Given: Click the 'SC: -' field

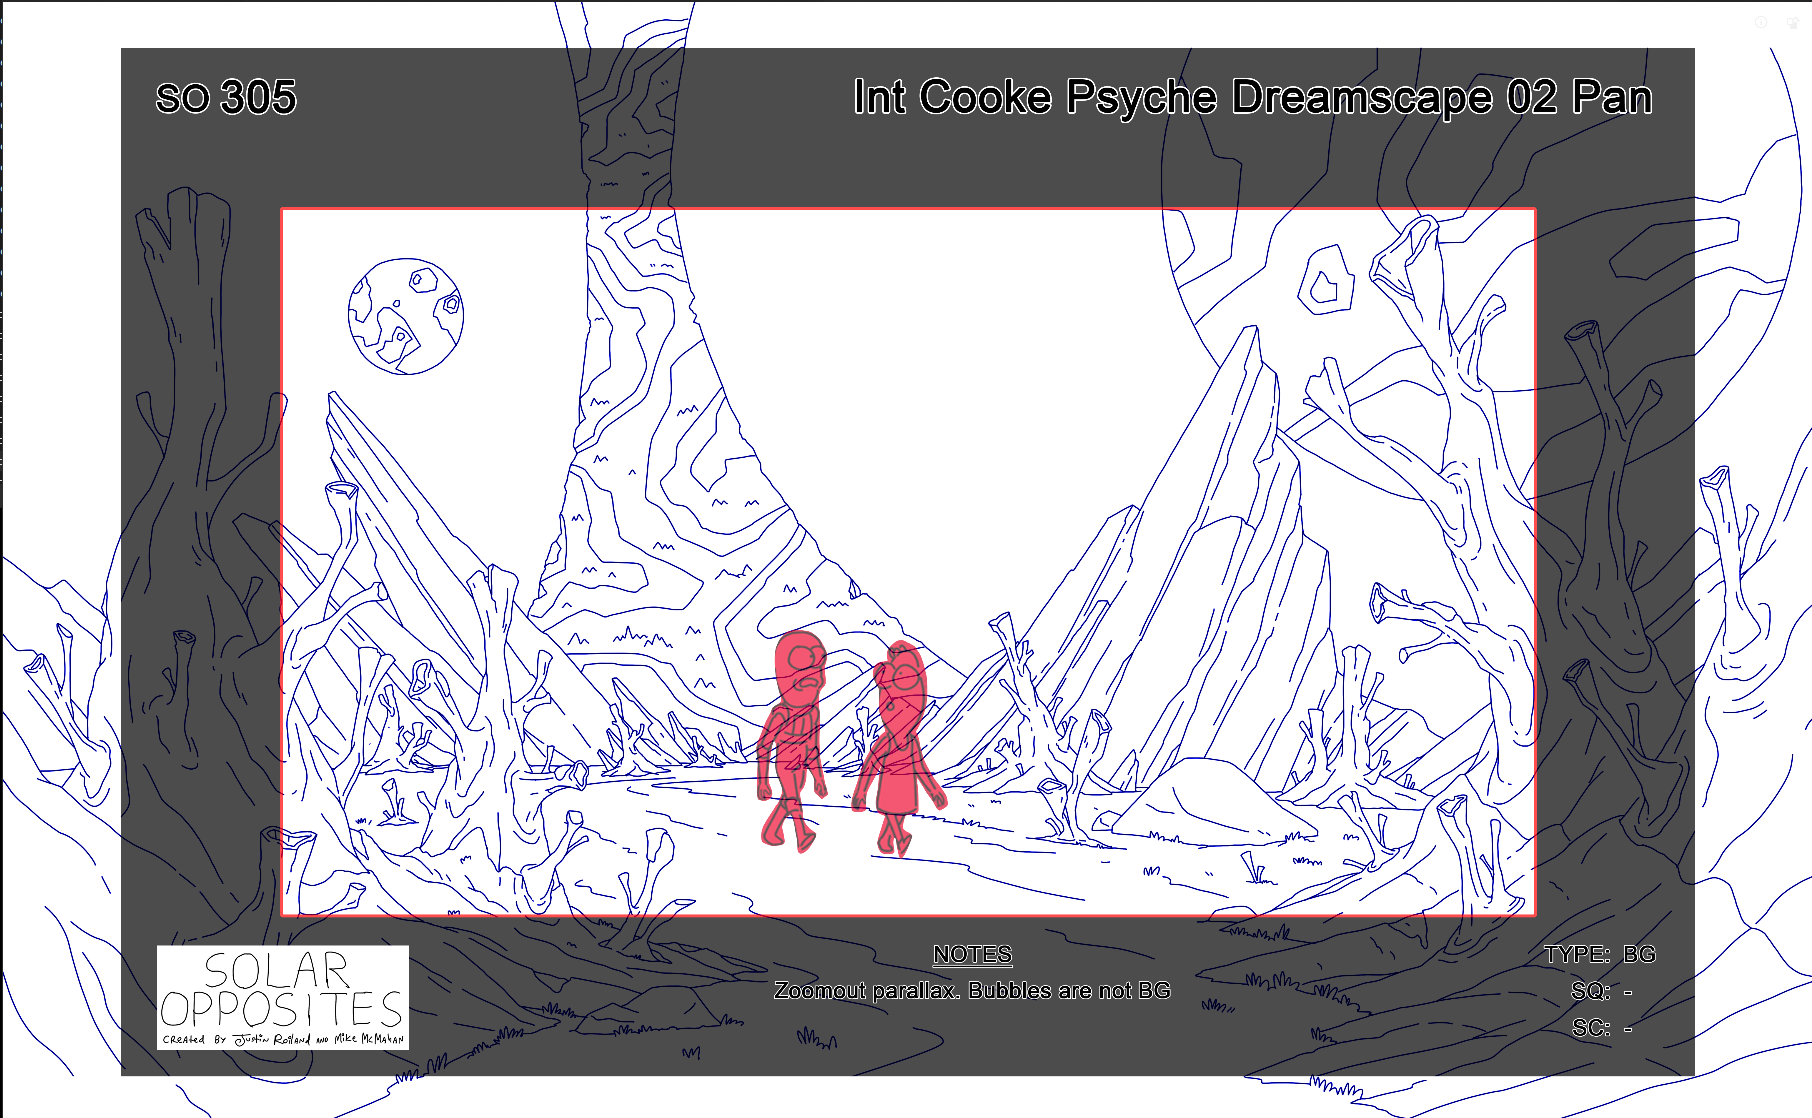Looking at the screenshot, I should point(1601,1028).
